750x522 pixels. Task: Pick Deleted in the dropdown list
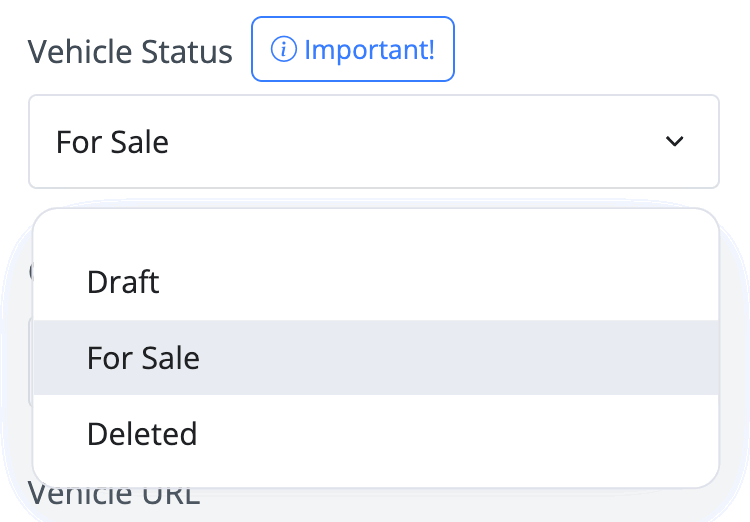[x=376, y=433]
